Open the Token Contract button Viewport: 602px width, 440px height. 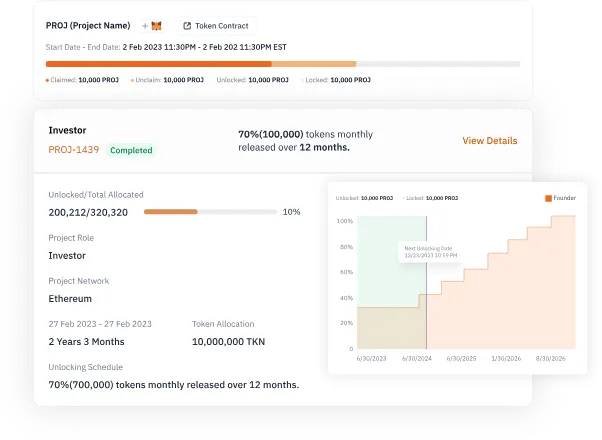[217, 26]
